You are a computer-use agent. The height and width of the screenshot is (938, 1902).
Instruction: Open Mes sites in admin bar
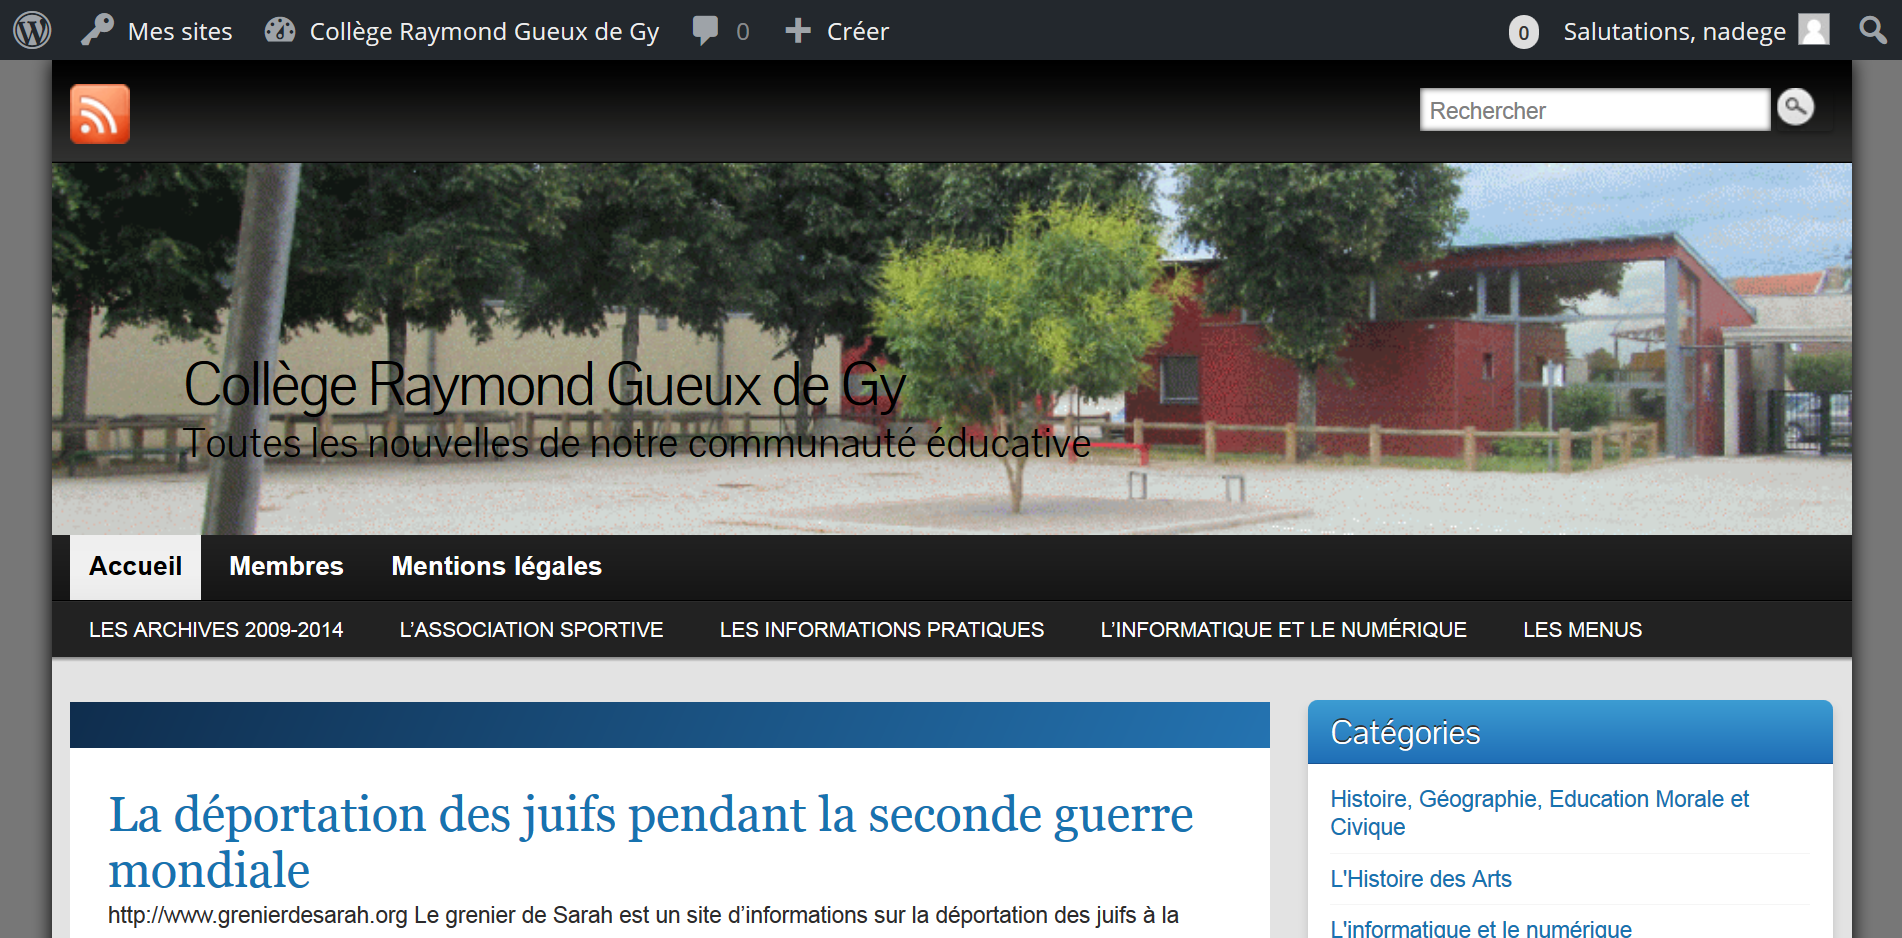click(x=157, y=31)
